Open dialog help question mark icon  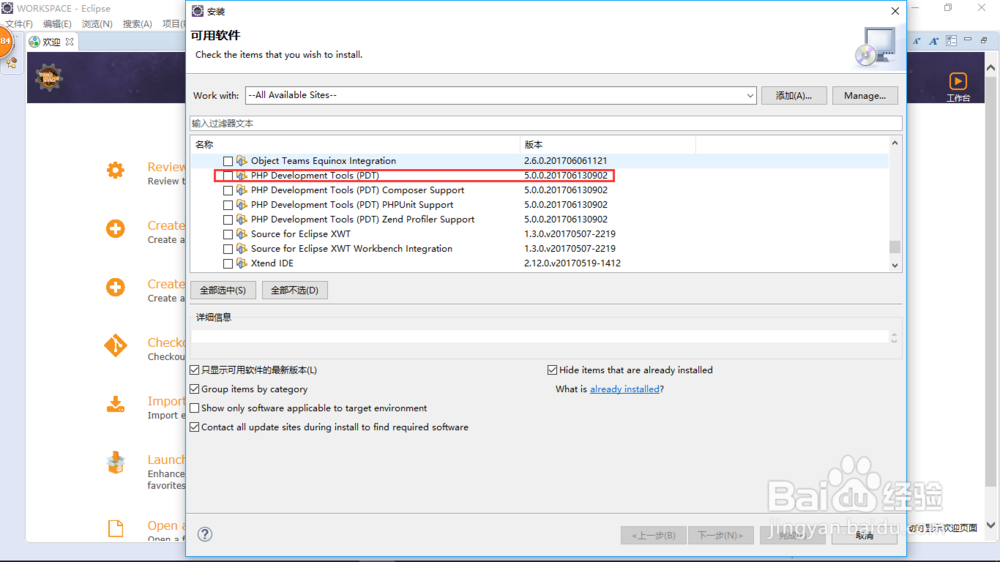[205, 535]
